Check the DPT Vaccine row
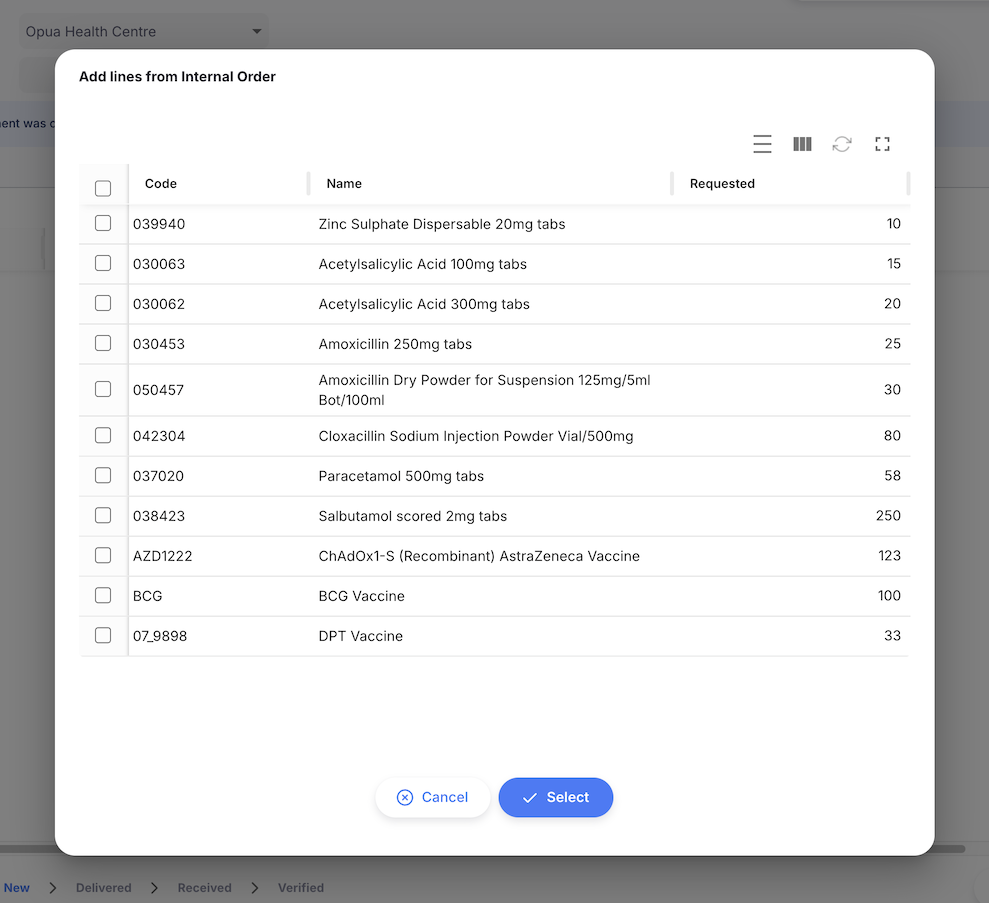 pyautogui.click(x=102, y=635)
